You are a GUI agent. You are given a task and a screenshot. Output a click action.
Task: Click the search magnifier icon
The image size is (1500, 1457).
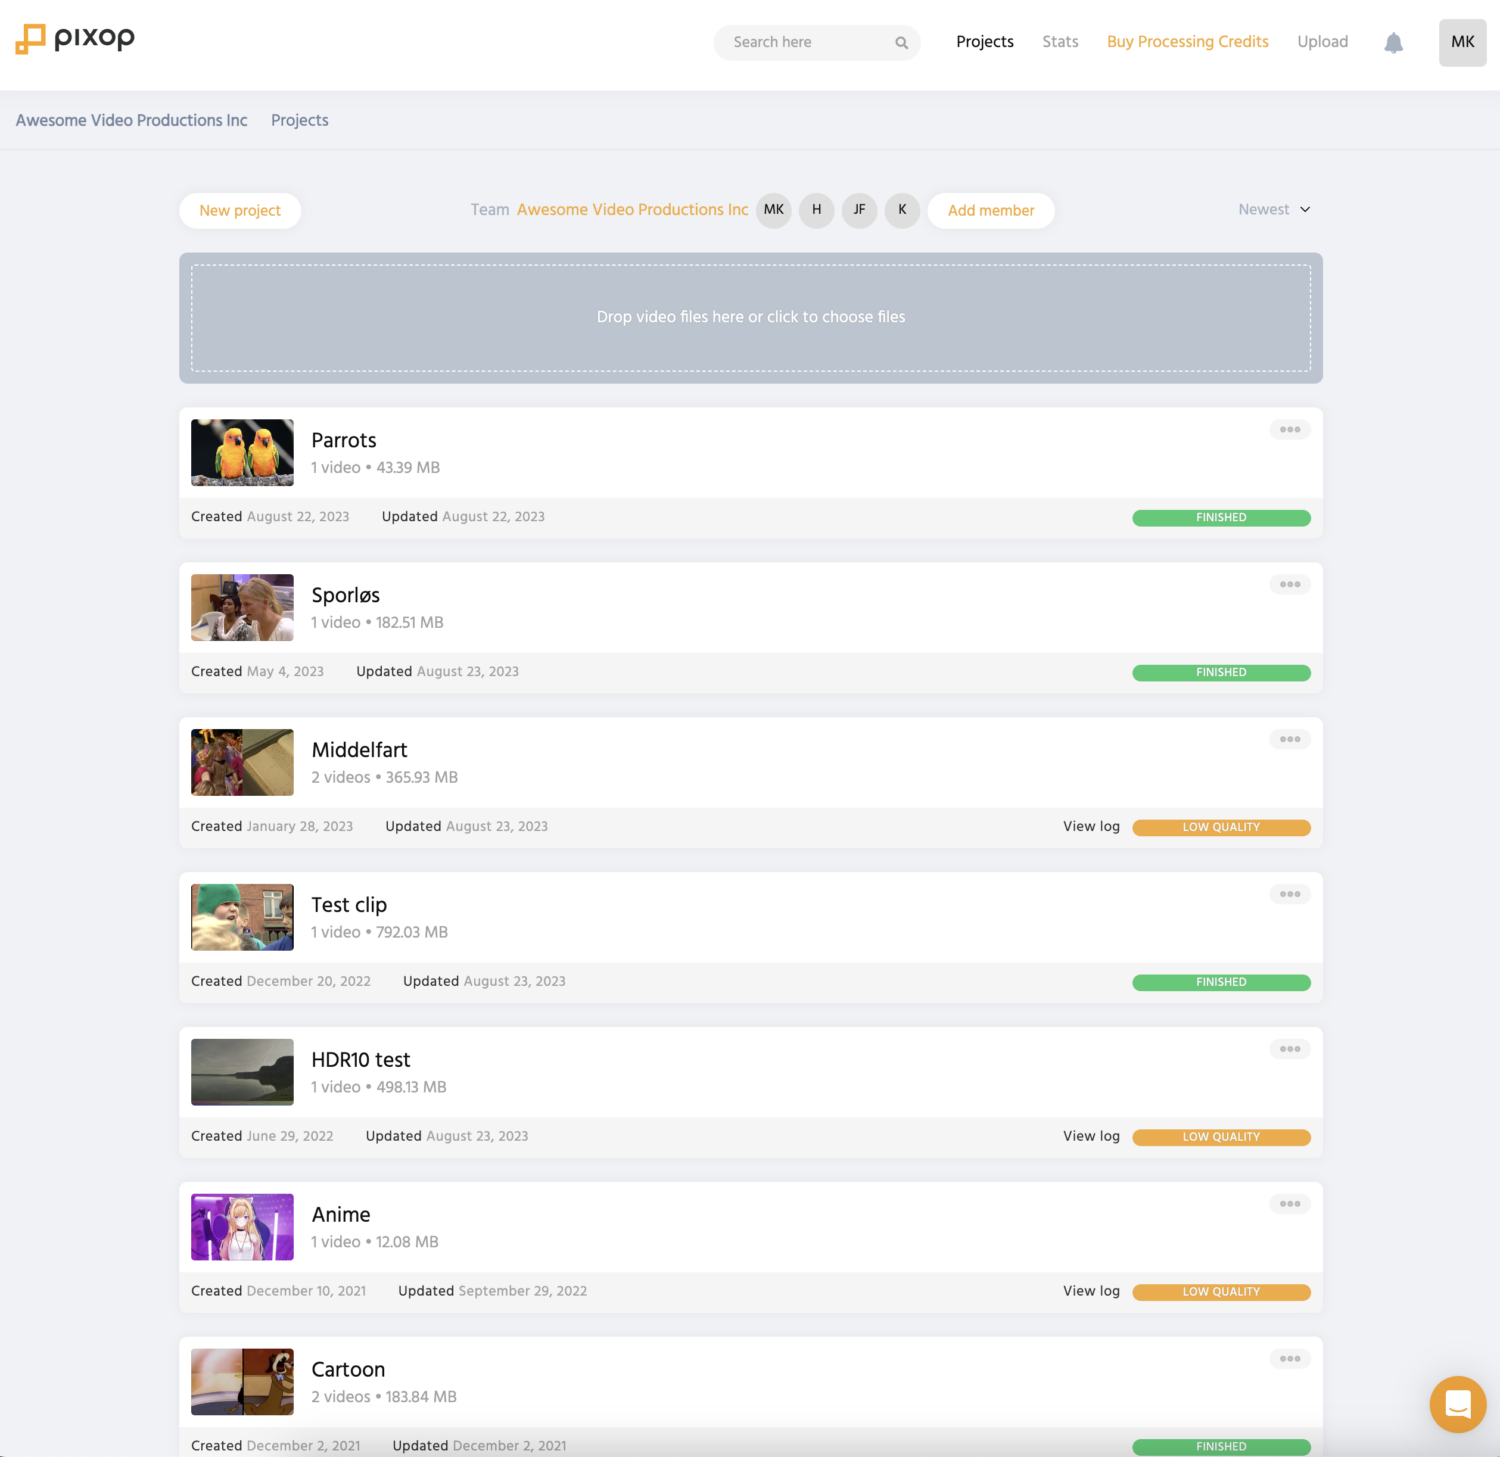coord(899,43)
